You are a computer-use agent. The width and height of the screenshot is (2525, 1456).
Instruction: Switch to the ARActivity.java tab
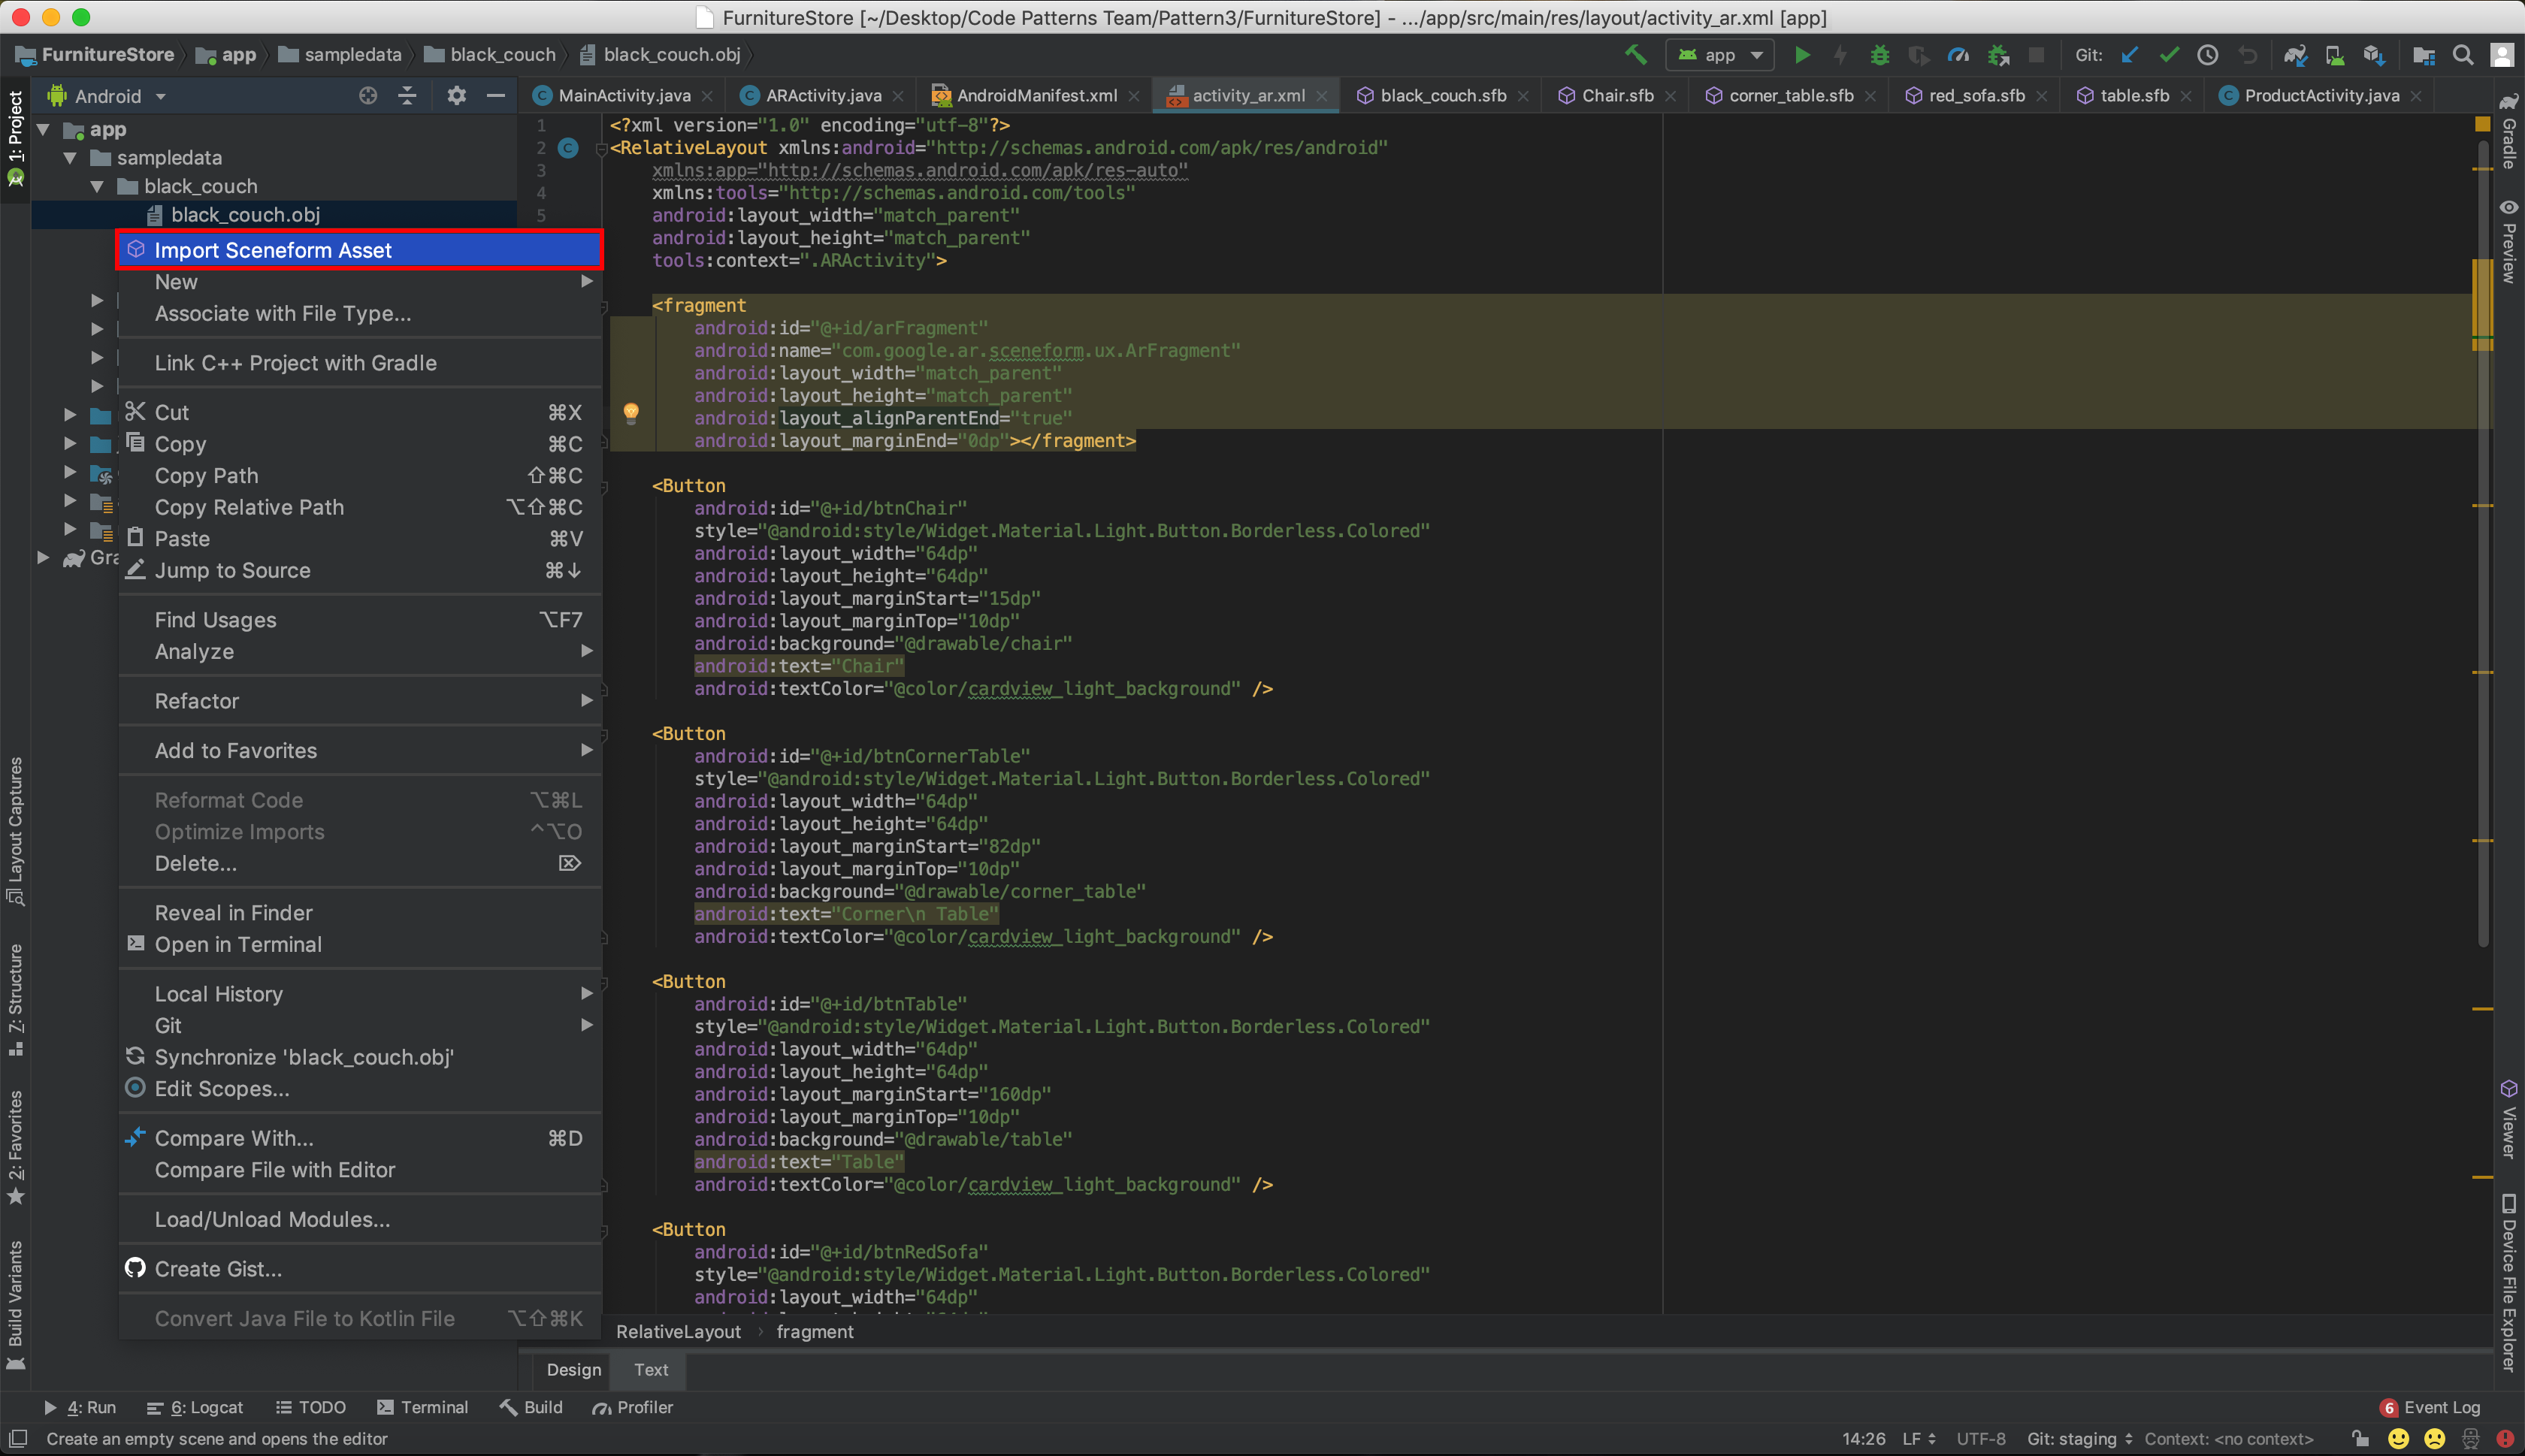(822, 96)
